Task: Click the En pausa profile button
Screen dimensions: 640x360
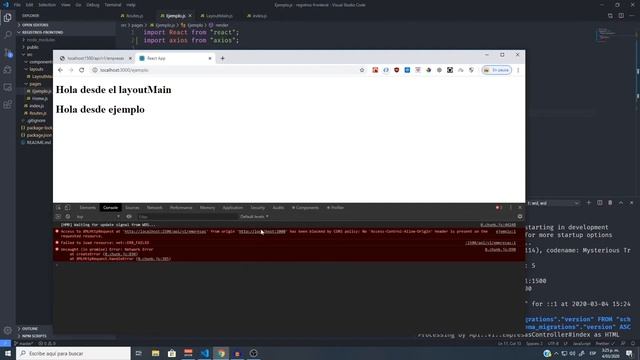Action: pyautogui.click(x=496, y=70)
